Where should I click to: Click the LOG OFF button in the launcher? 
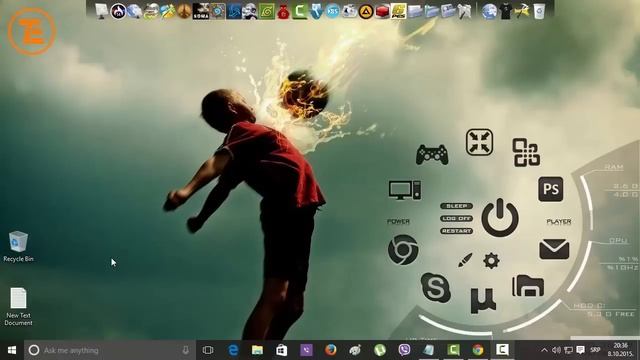456,218
